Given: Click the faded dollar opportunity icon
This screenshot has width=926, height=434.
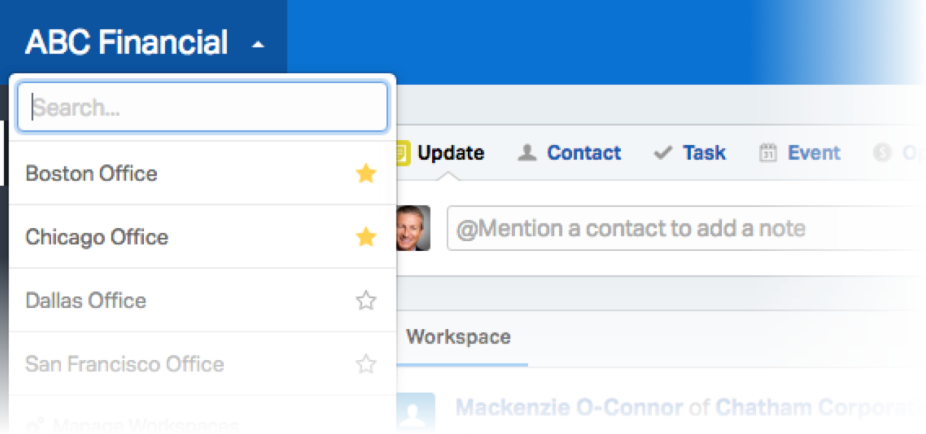Looking at the screenshot, I should [x=882, y=153].
